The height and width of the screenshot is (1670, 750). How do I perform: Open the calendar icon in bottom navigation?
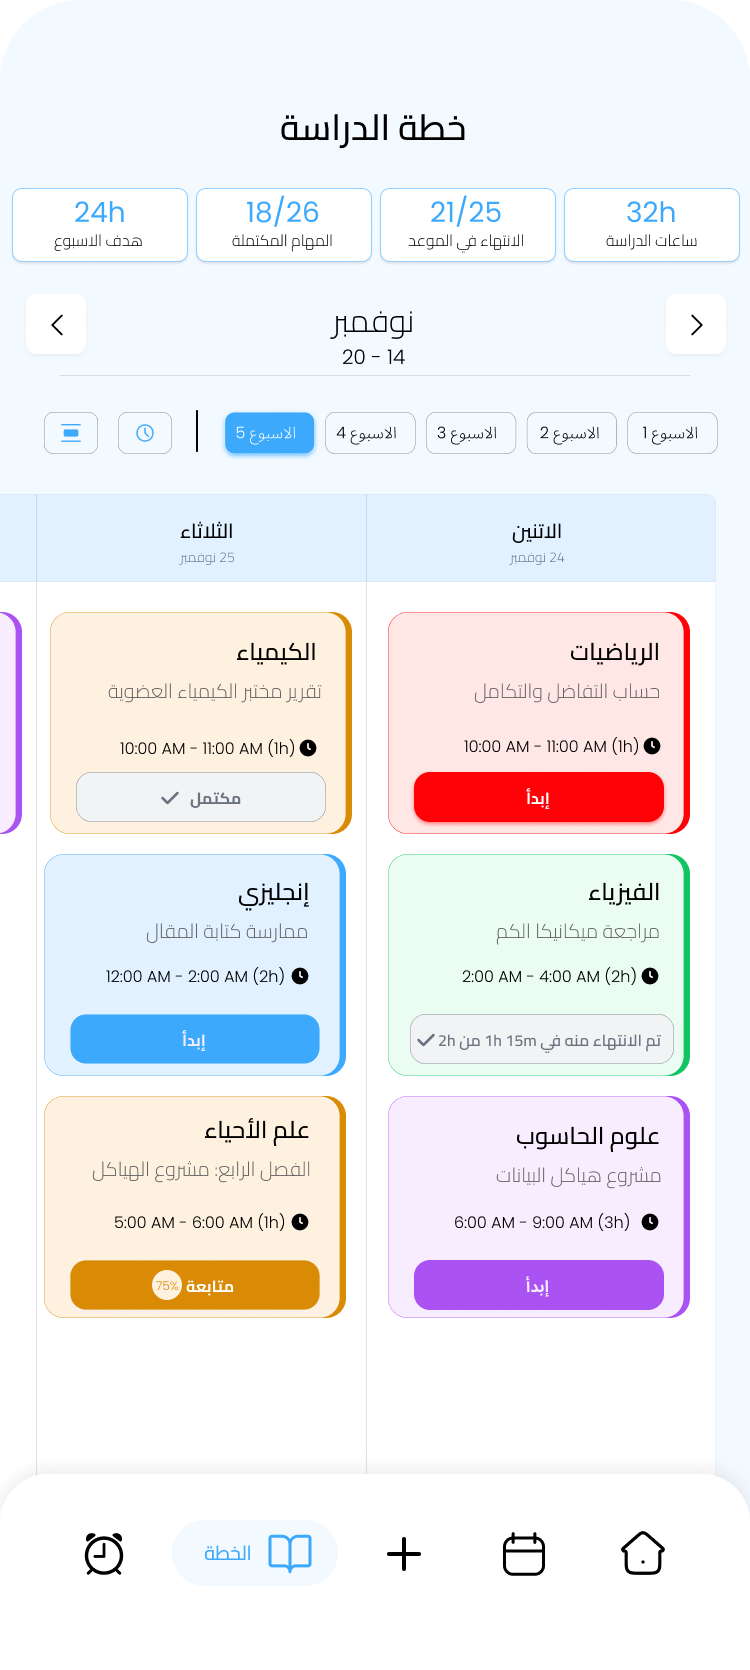pos(523,1553)
